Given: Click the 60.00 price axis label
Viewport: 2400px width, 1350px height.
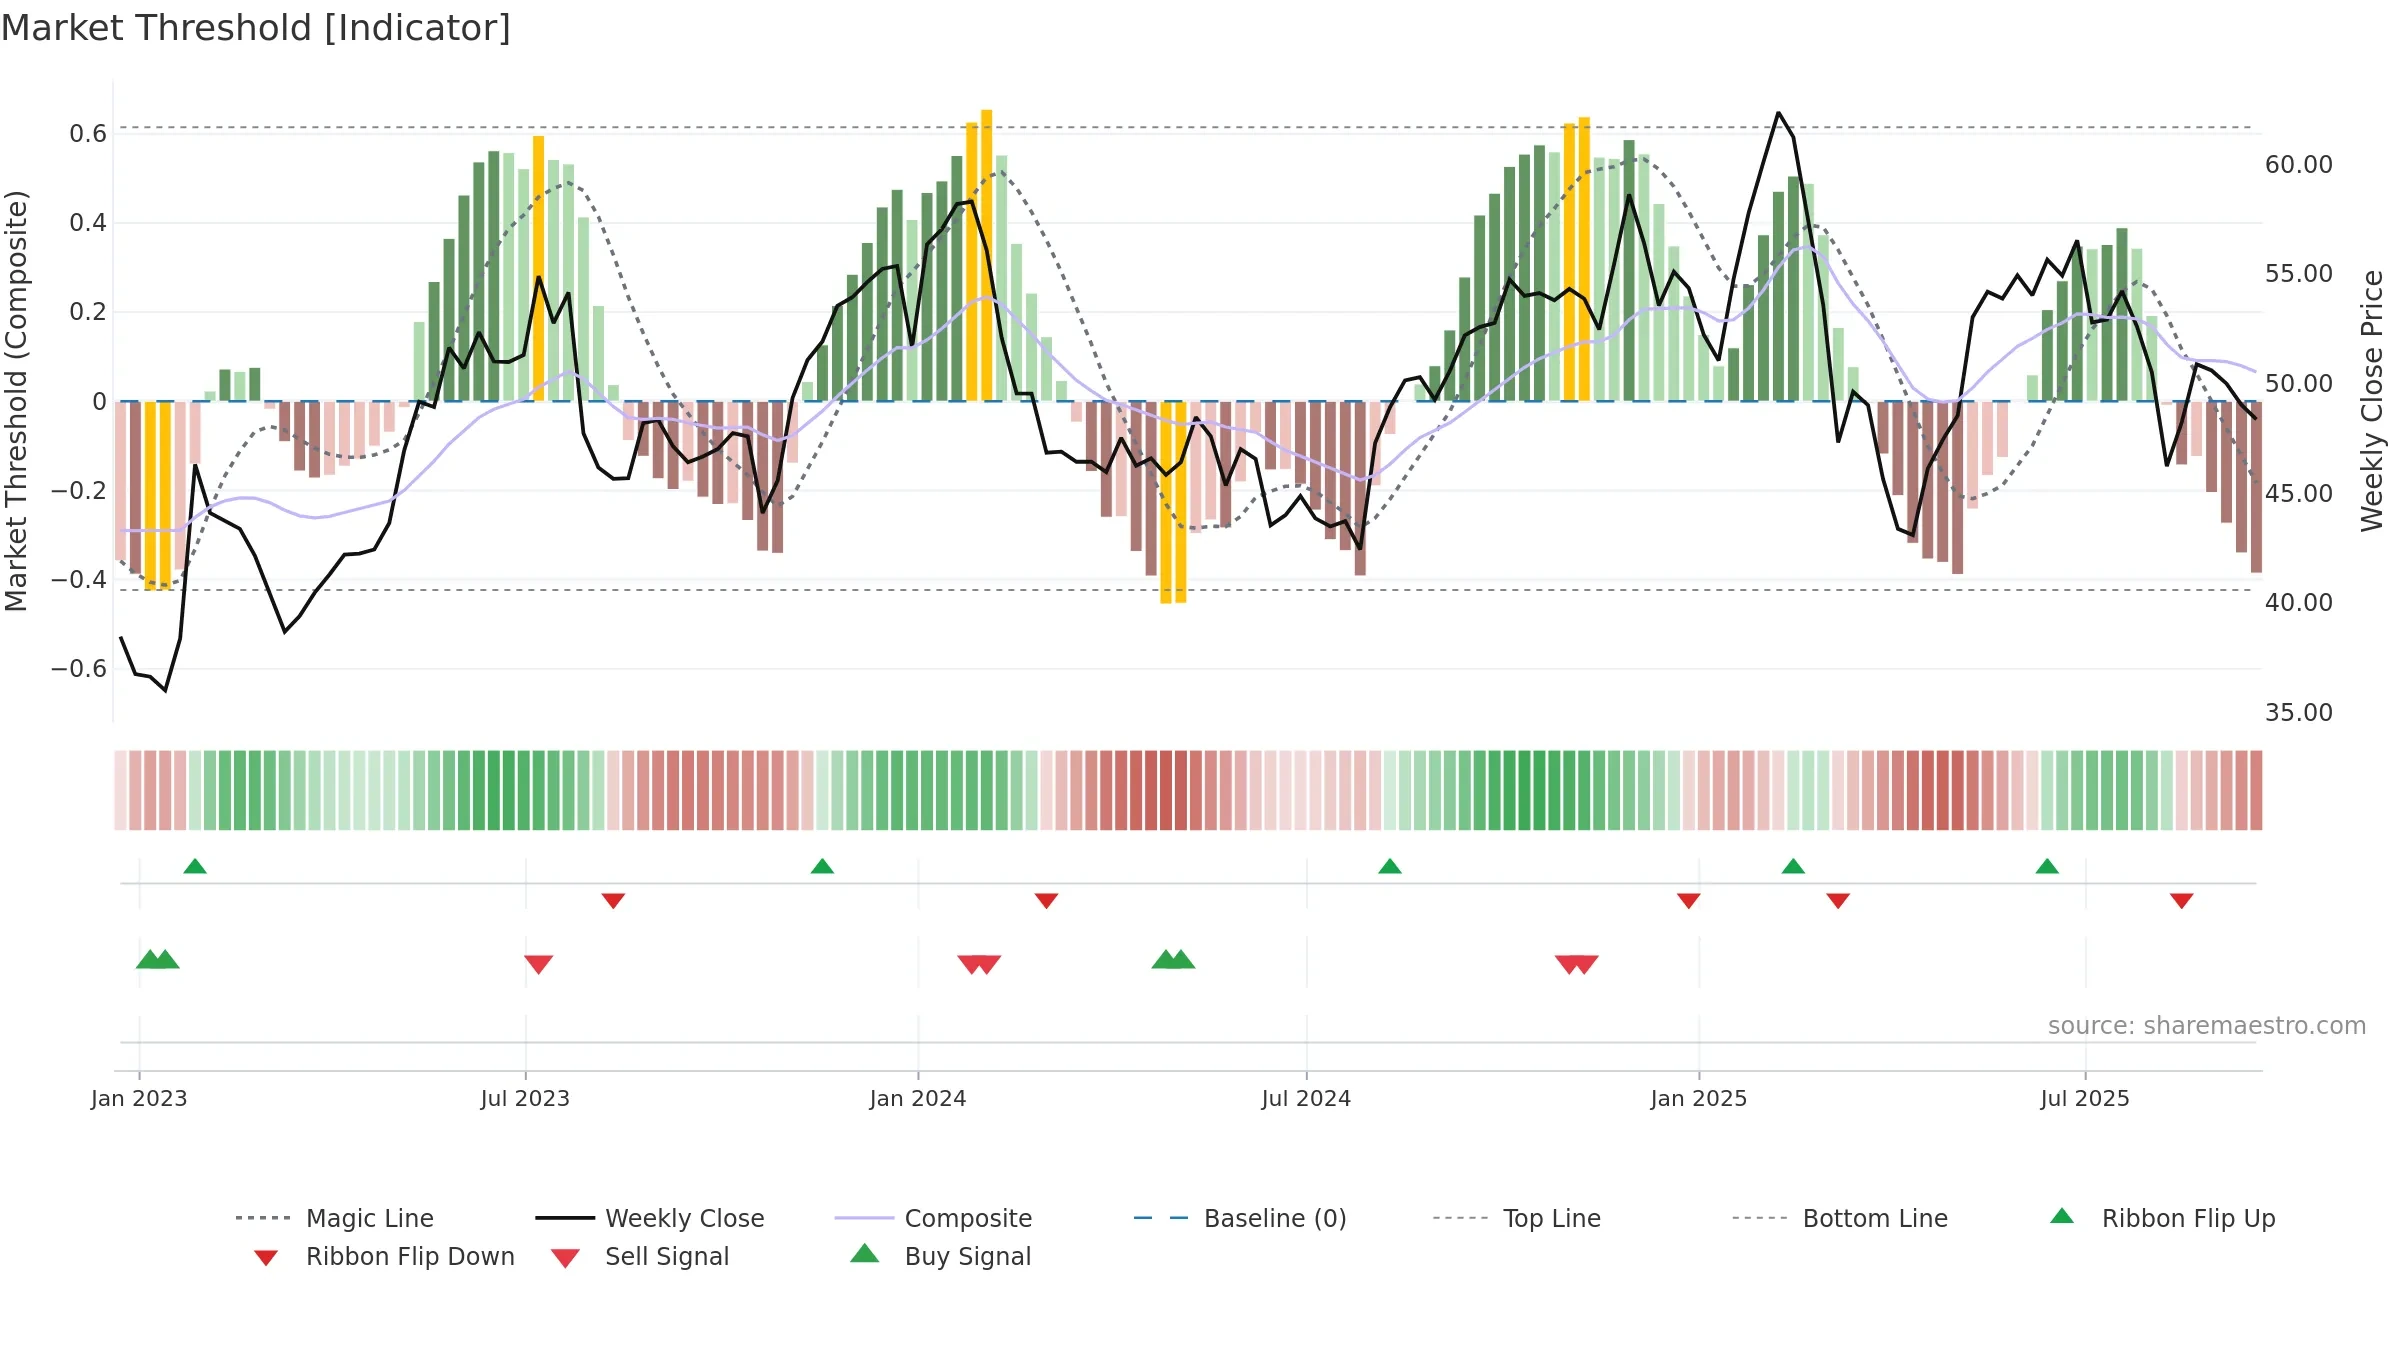Looking at the screenshot, I should pos(2299,164).
